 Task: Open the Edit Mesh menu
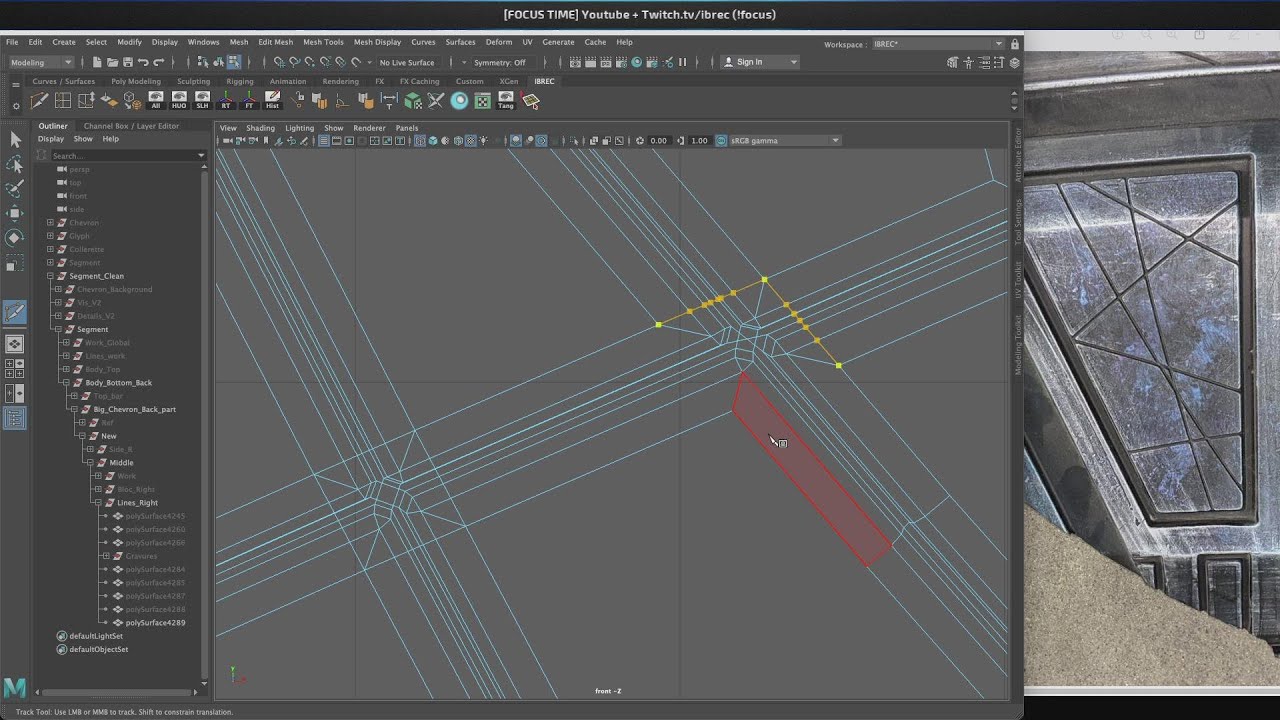(275, 42)
